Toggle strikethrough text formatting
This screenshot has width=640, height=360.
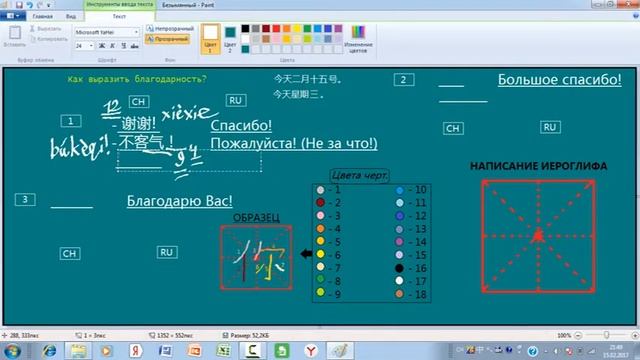(x=135, y=46)
